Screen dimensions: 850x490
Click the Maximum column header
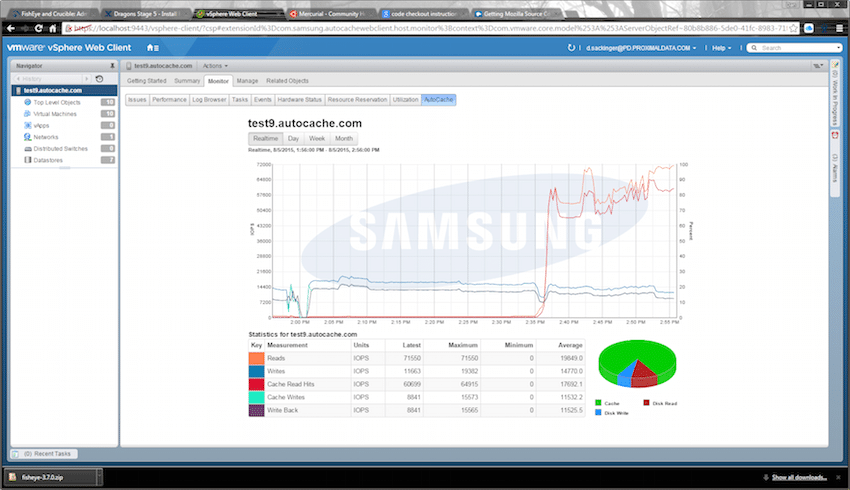click(462, 345)
